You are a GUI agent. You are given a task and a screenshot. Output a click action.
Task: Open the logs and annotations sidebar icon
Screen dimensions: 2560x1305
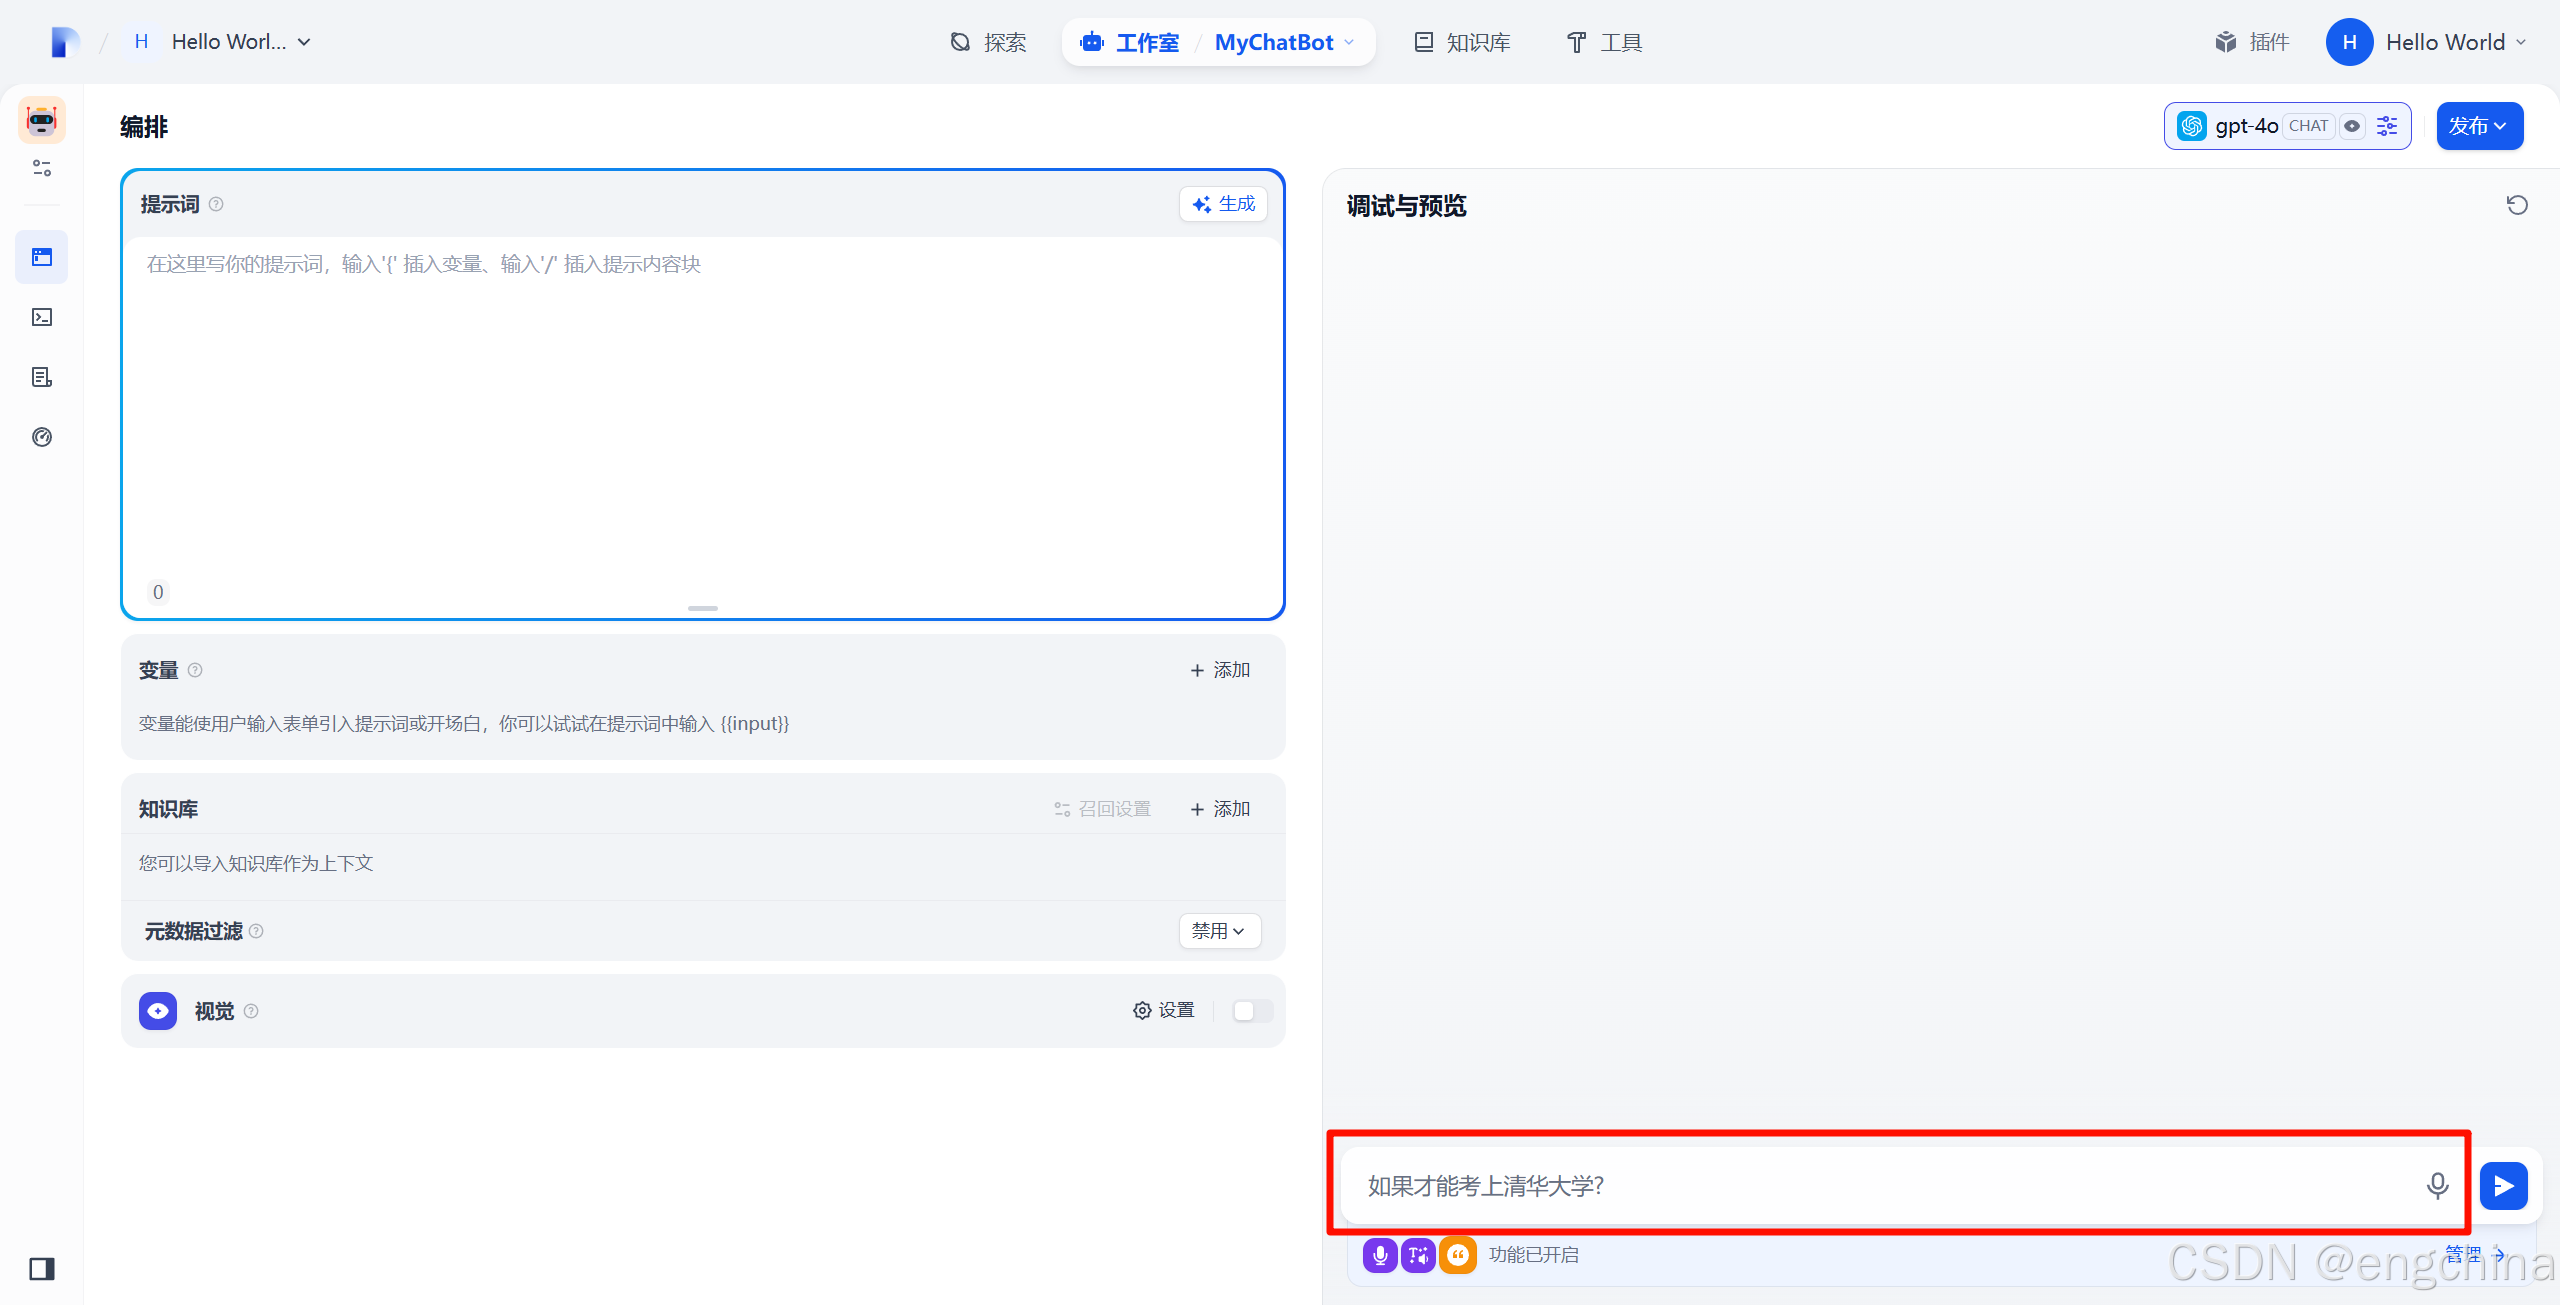pos(42,377)
